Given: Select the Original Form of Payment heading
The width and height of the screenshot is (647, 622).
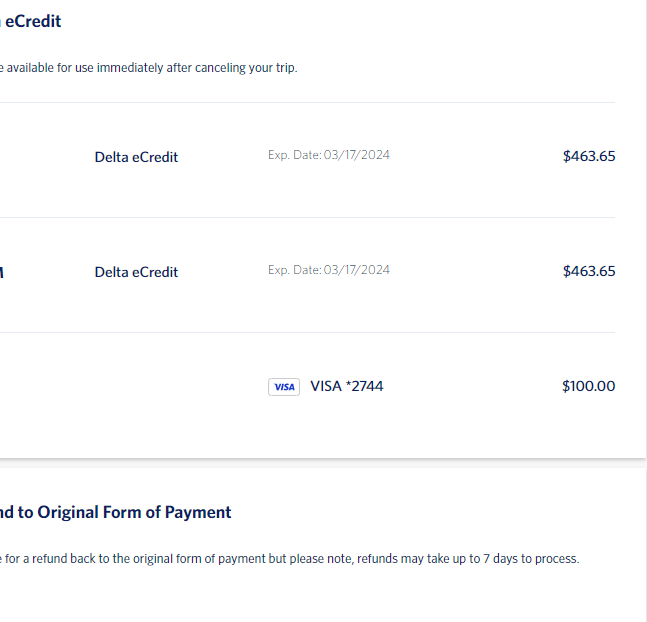Looking at the screenshot, I should coord(116,512).
